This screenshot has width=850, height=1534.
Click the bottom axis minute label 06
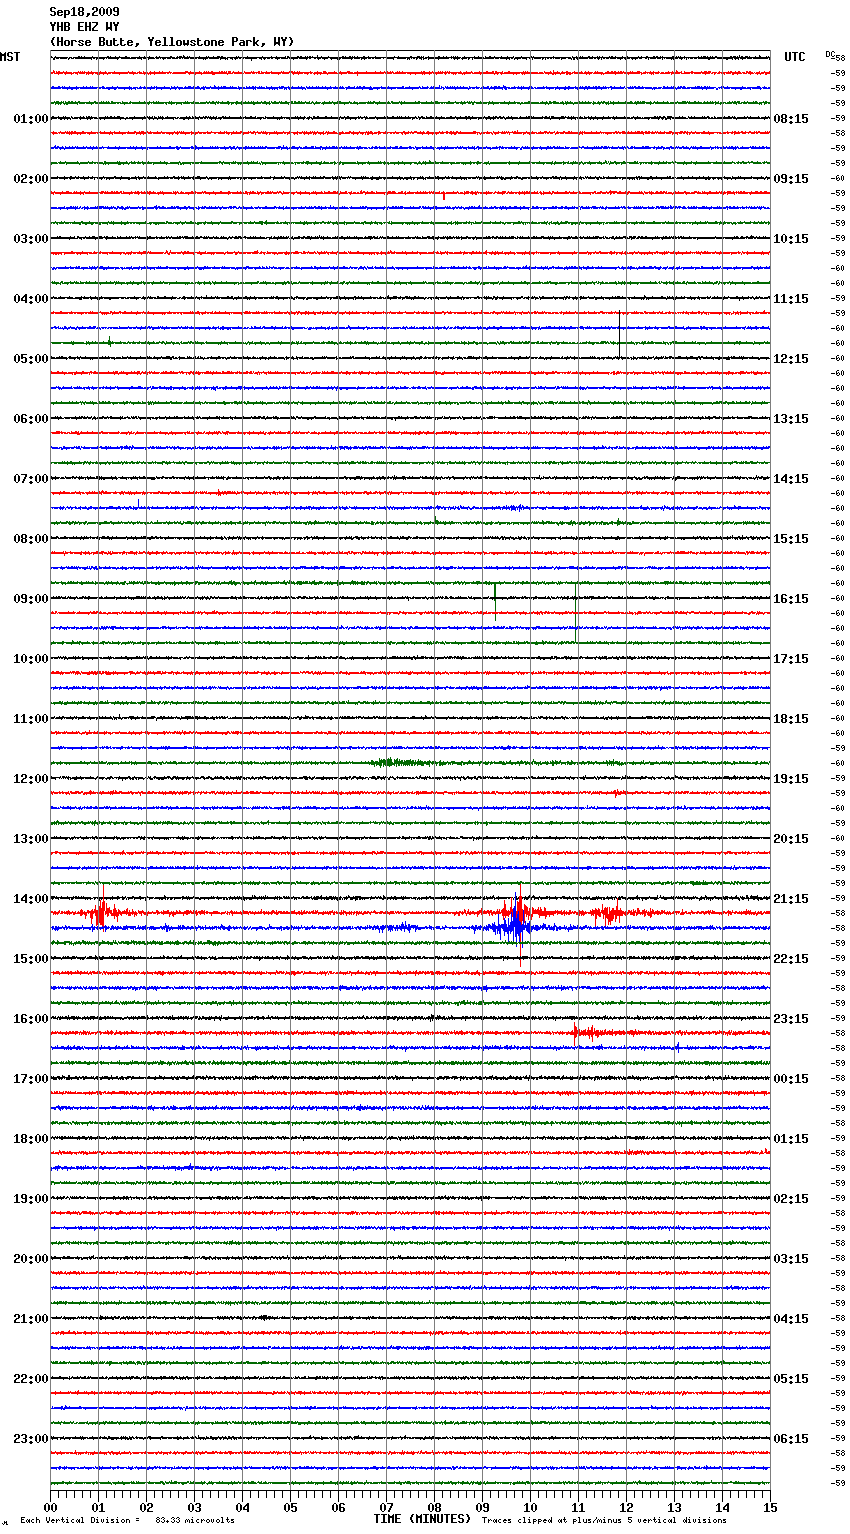pos(338,1507)
